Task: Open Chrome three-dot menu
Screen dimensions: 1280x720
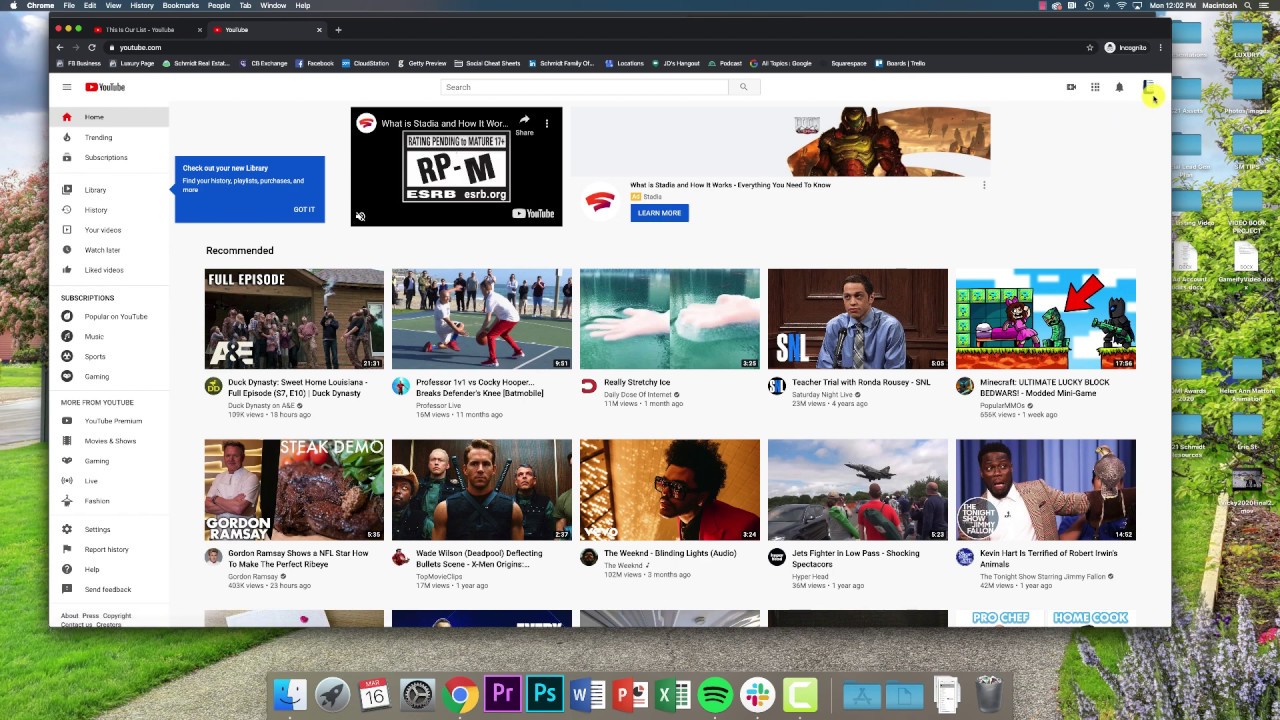Action: point(1161,47)
